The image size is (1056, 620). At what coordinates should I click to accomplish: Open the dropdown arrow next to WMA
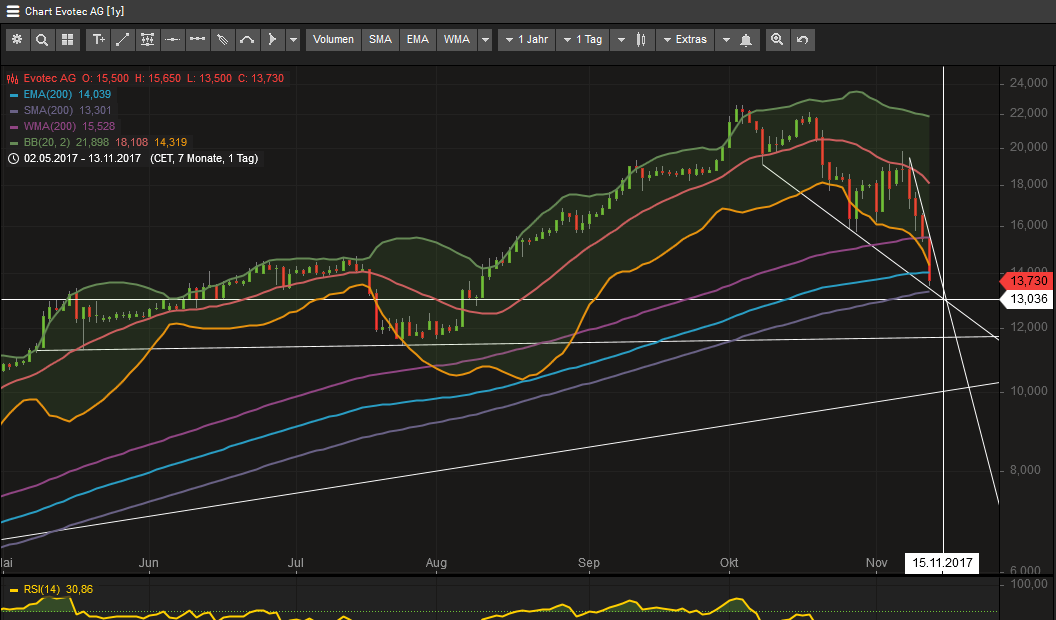pos(485,40)
